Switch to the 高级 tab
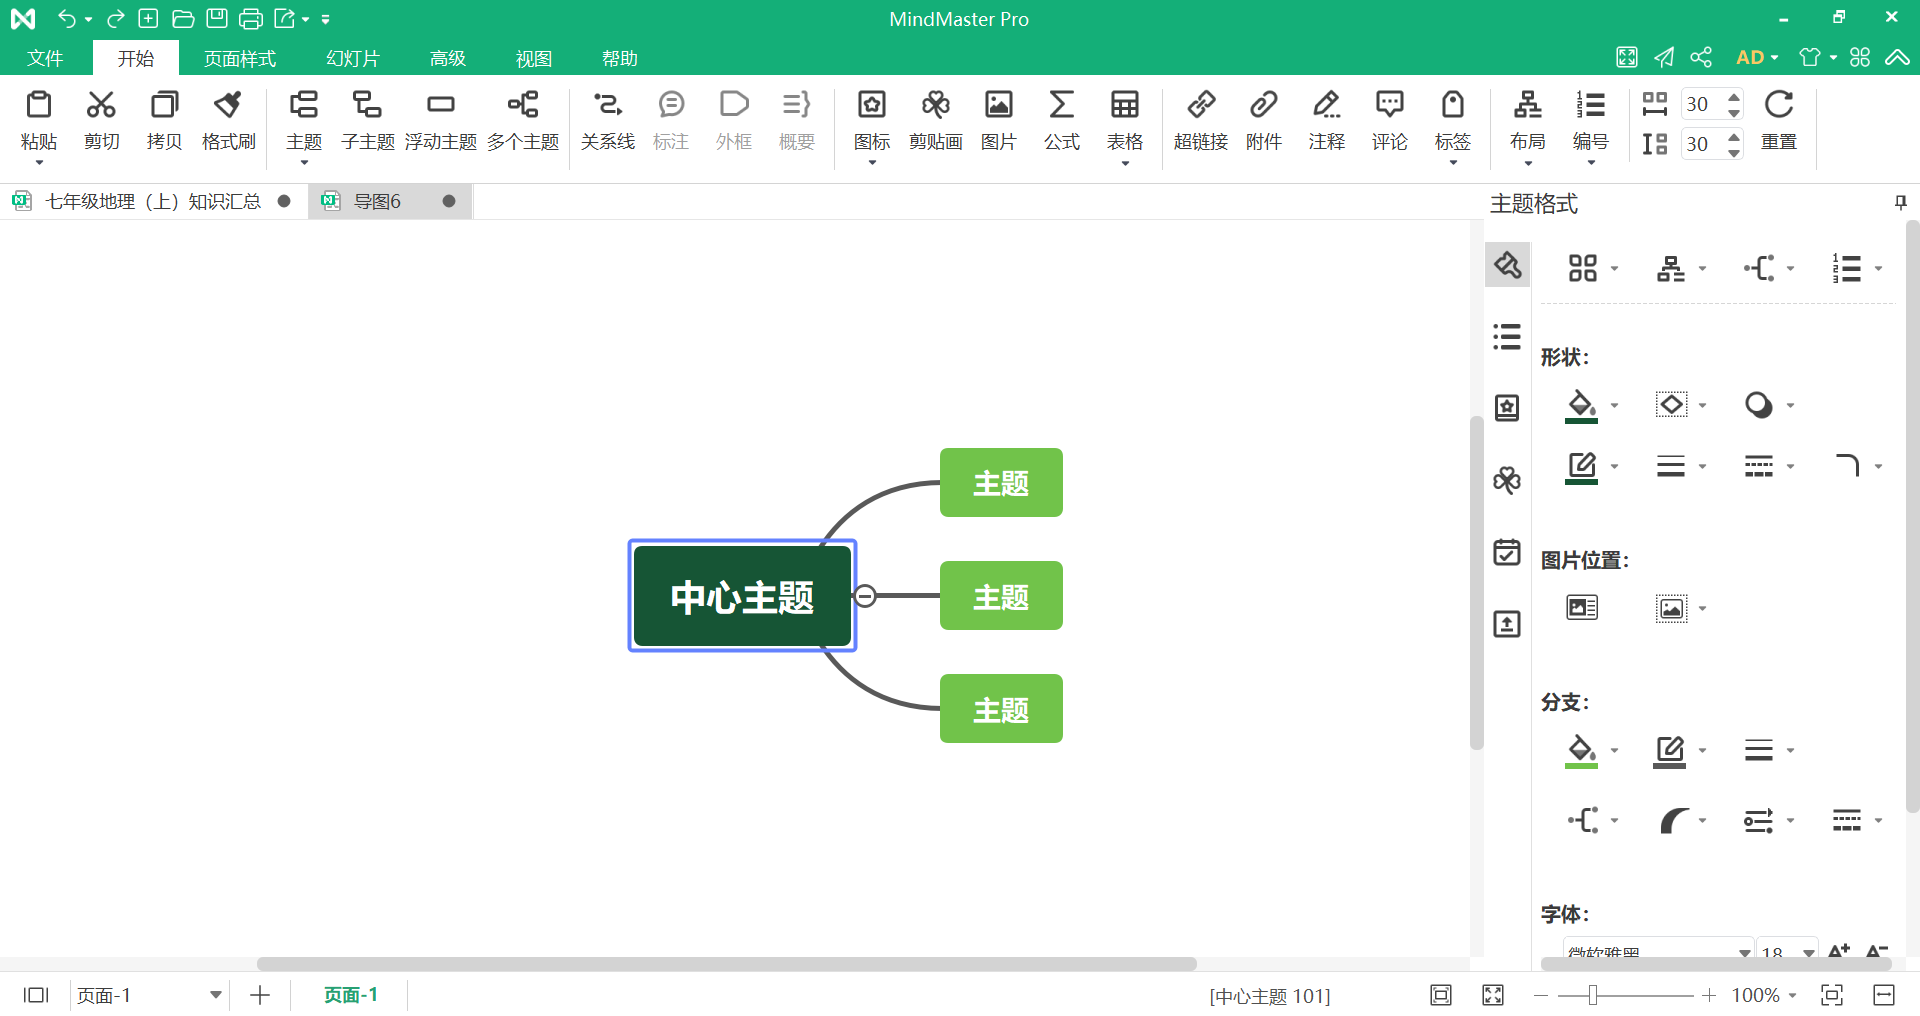The image size is (1920, 1016). (x=448, y=58)
